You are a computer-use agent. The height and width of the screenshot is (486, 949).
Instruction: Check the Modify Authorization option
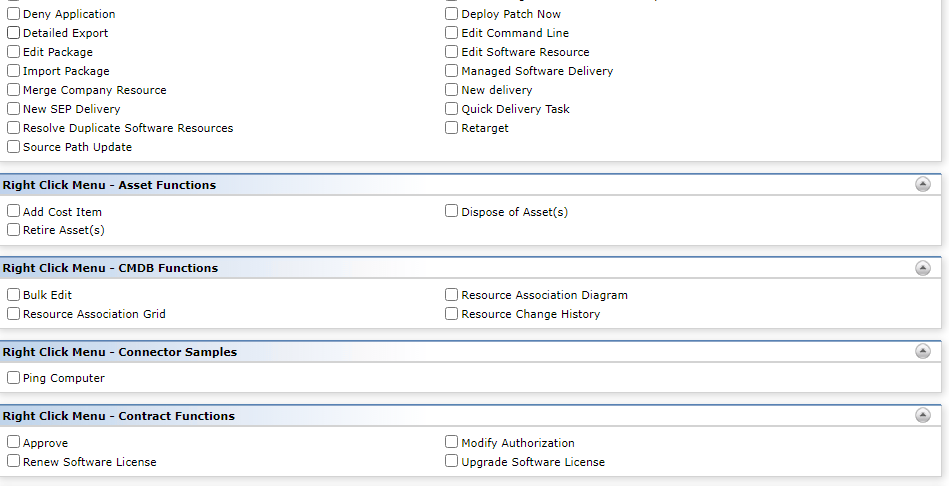(x=452, y=442)
